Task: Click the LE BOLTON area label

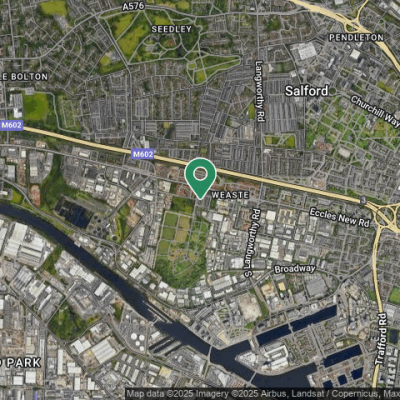Action: click(24, 77)
